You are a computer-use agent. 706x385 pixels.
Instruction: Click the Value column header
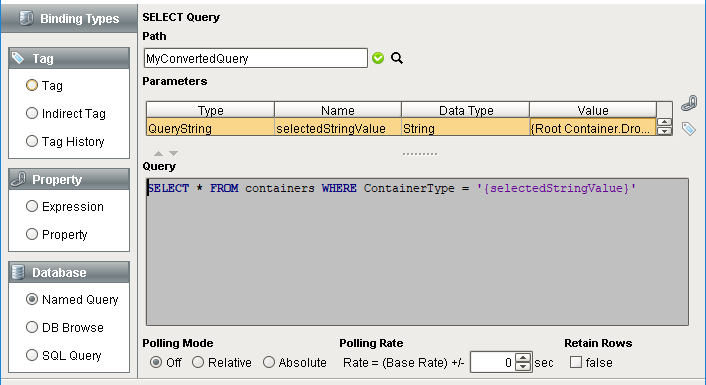593,110
